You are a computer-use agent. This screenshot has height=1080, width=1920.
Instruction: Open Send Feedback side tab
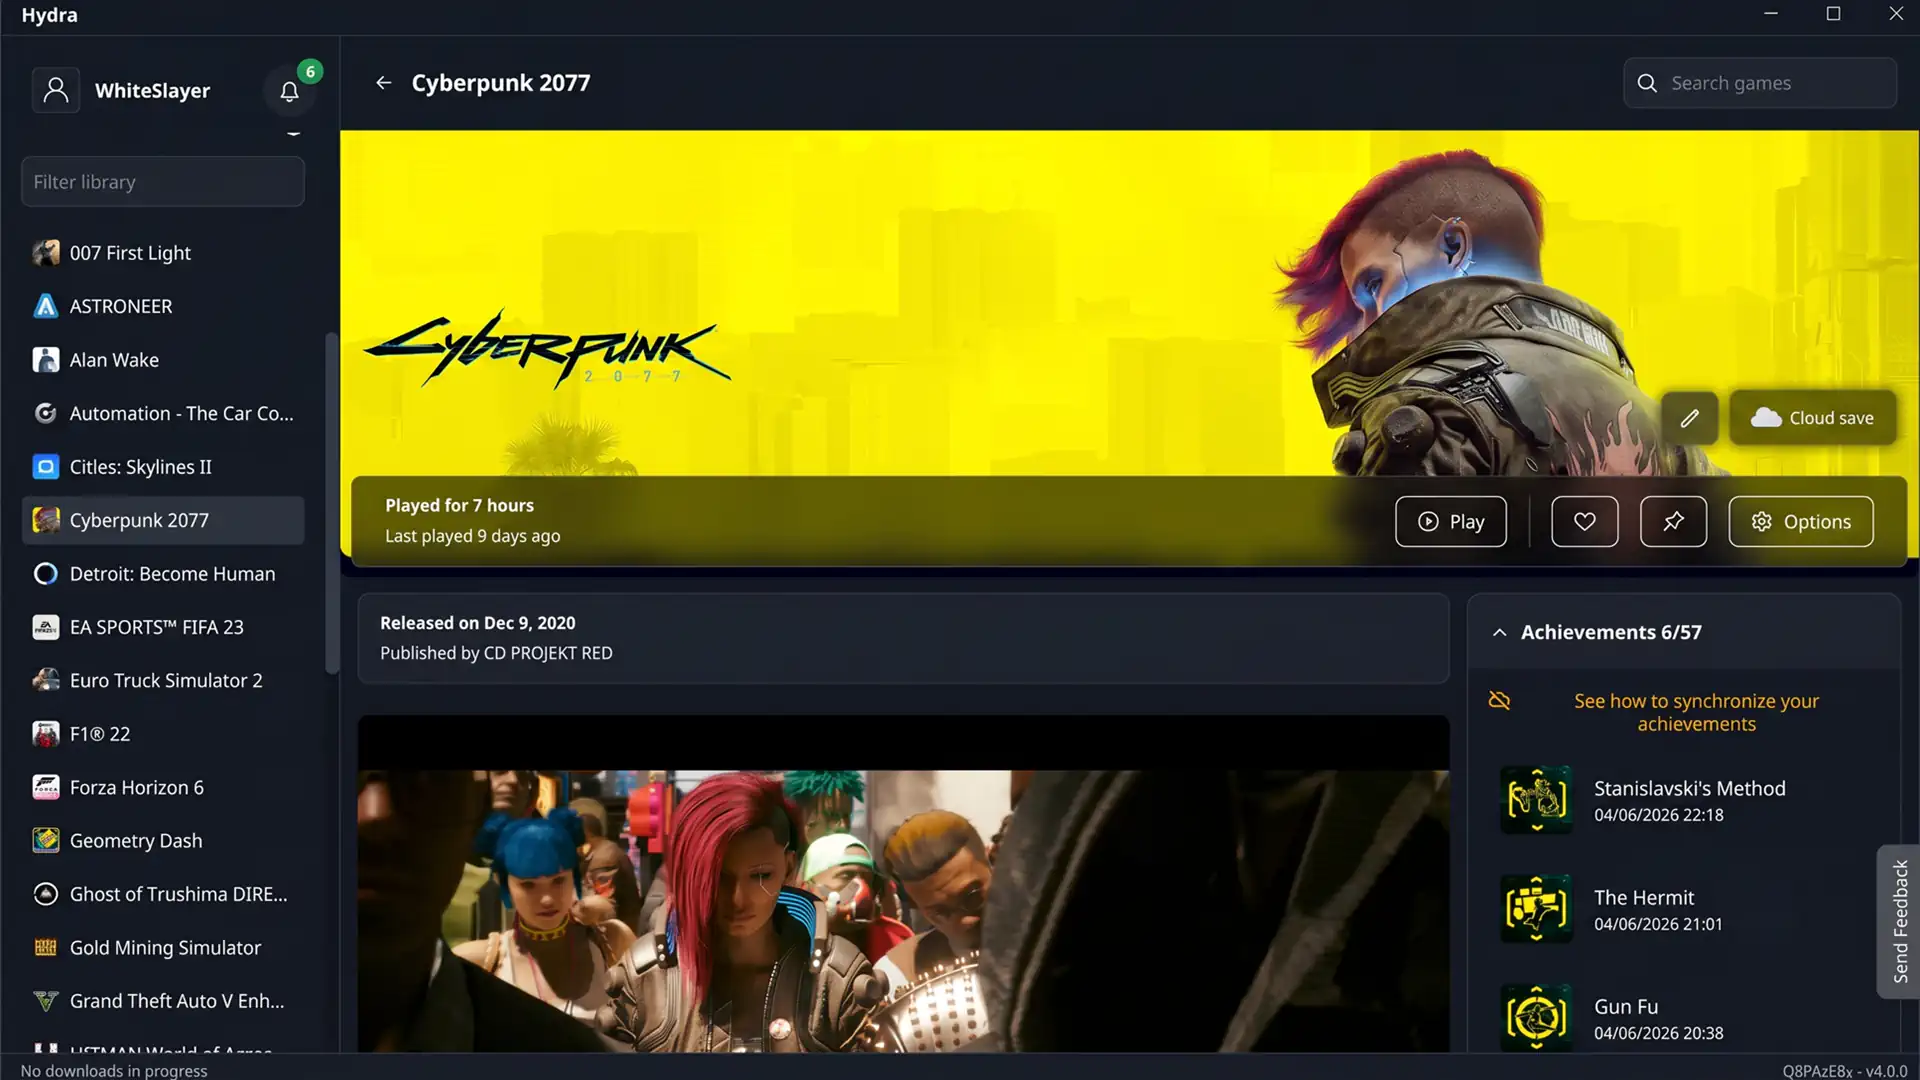(1898, 922)
